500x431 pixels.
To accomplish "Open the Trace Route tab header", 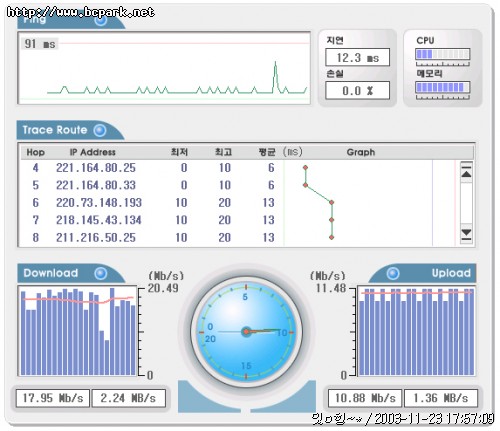I will coord(70,130).
